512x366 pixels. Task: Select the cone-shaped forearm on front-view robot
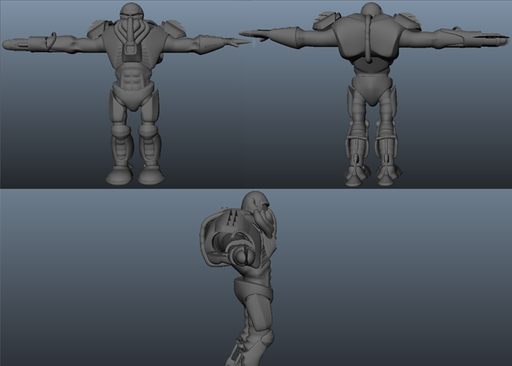[x=207, y=45]
